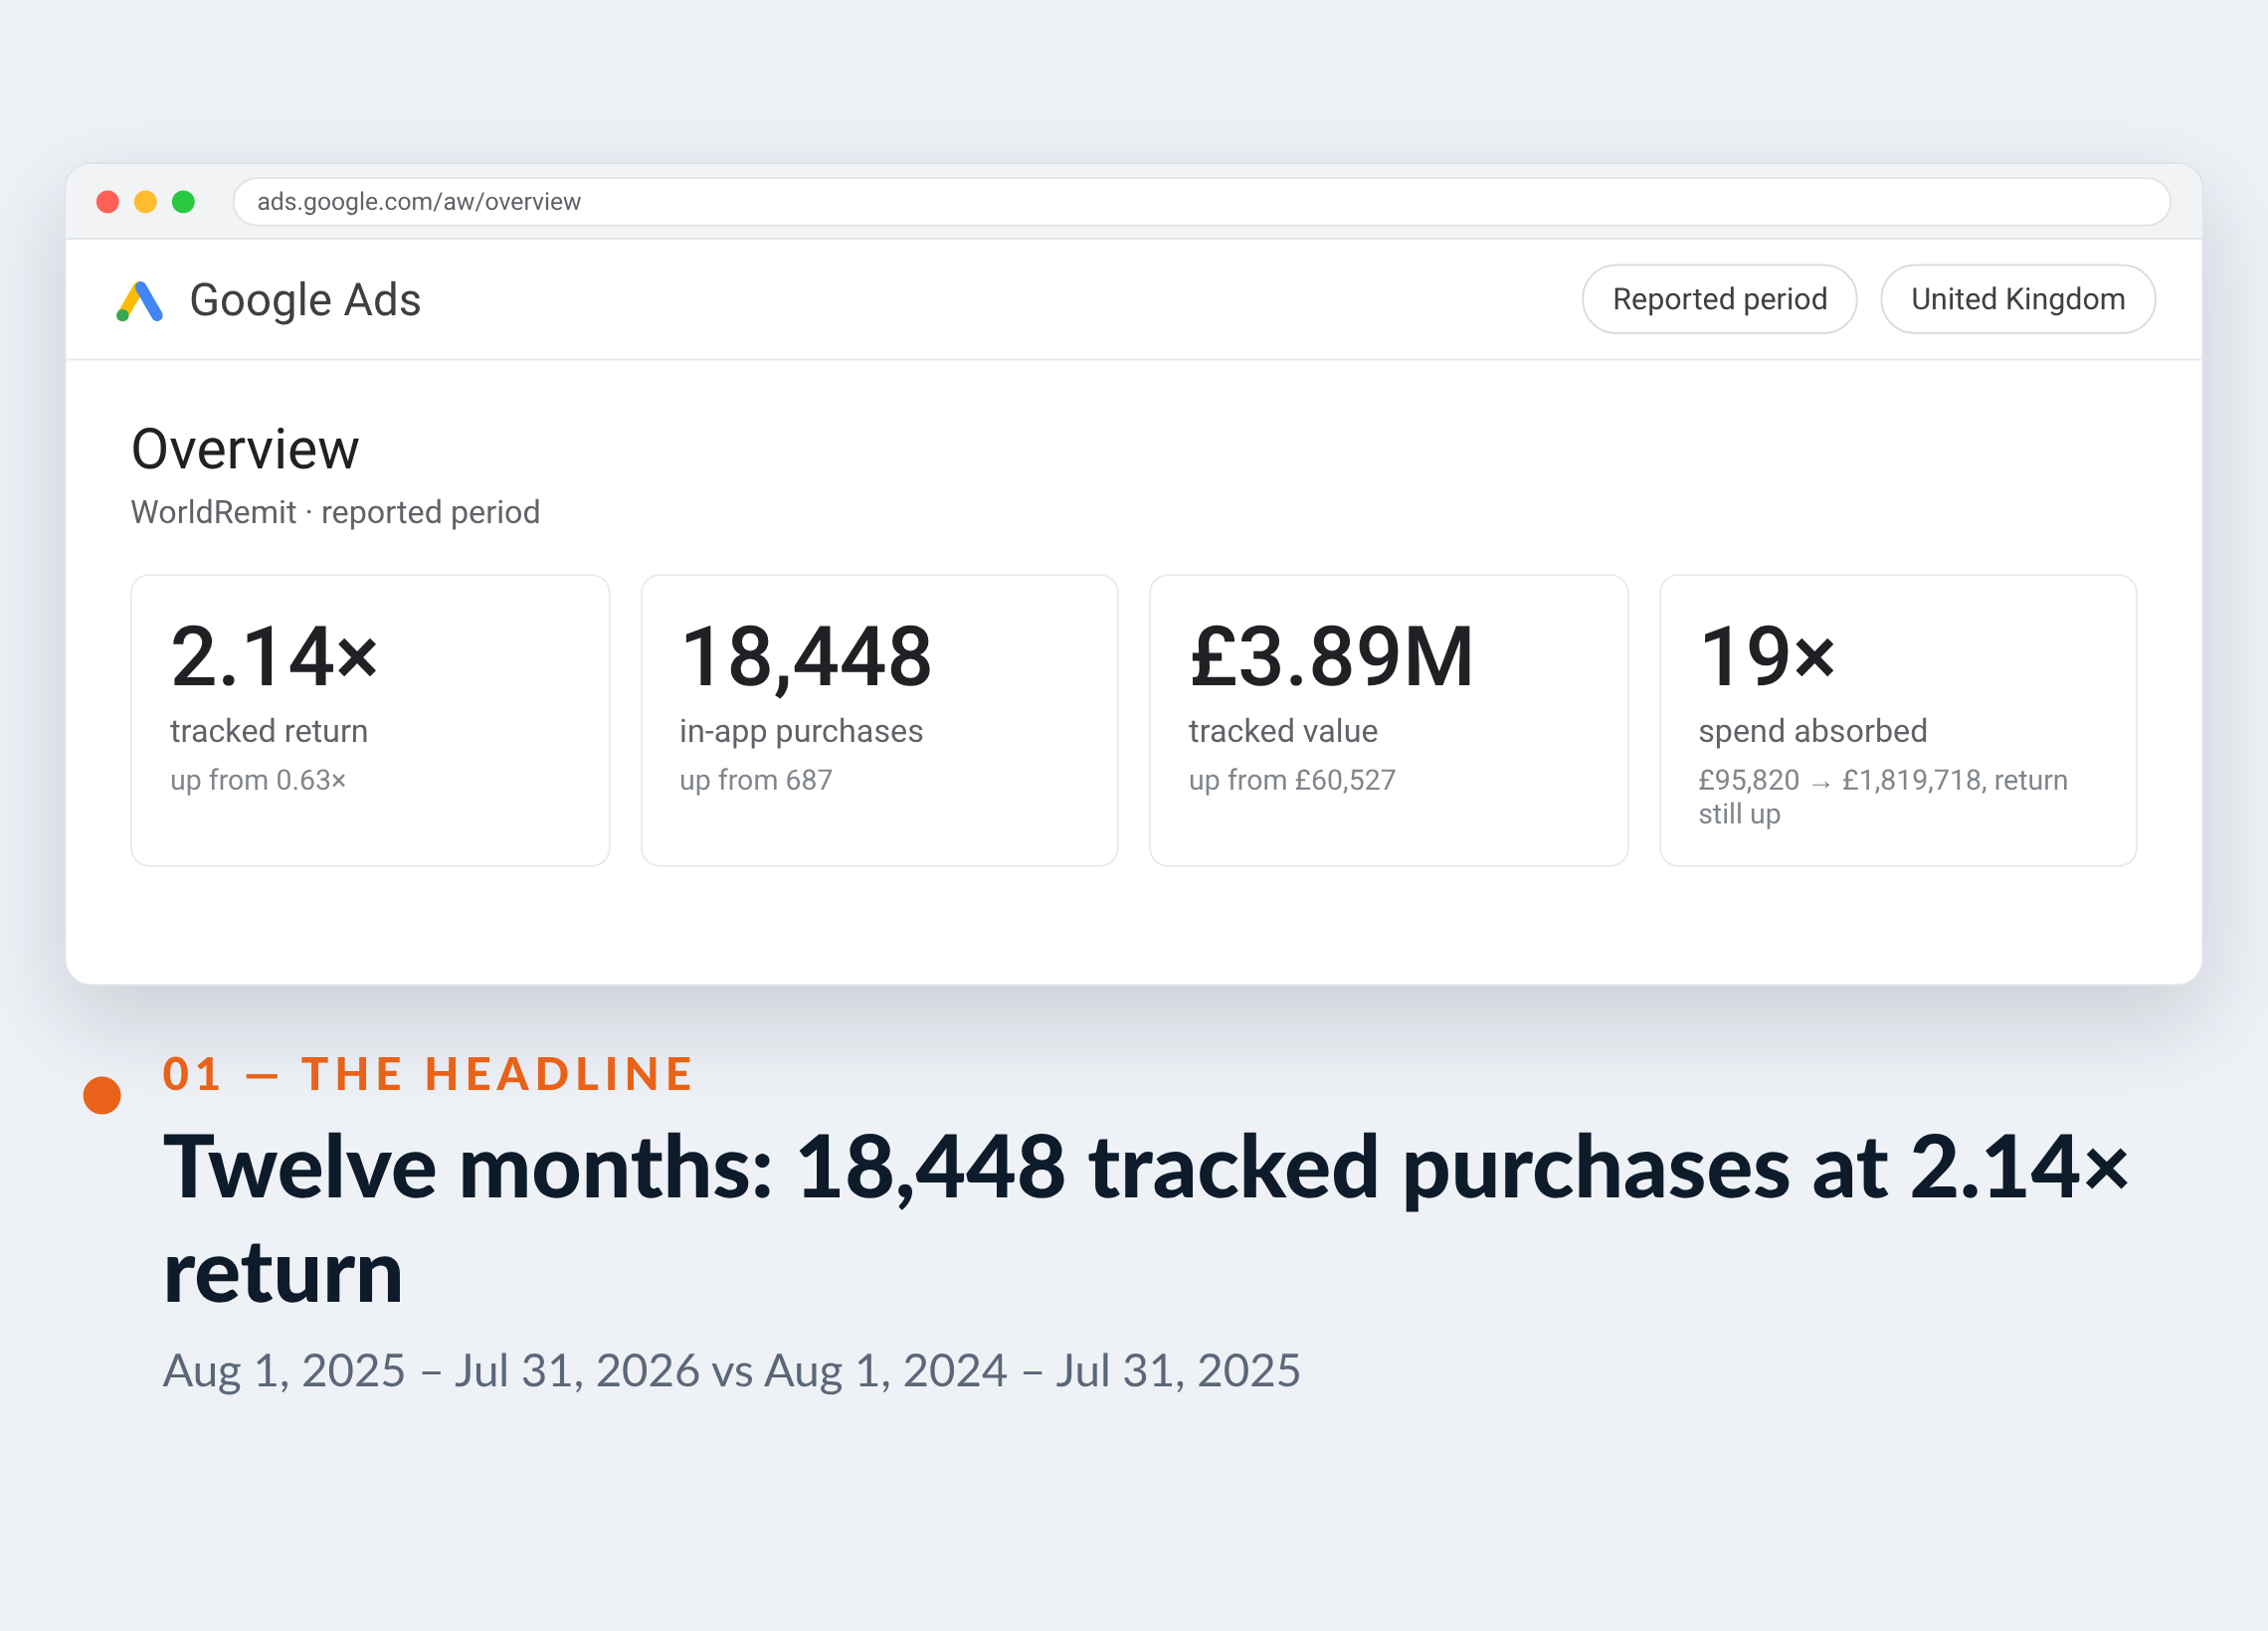Click the £95,820 → £1,819,718 note
2268x1631 pixels.
click(x=1883, y=797)
